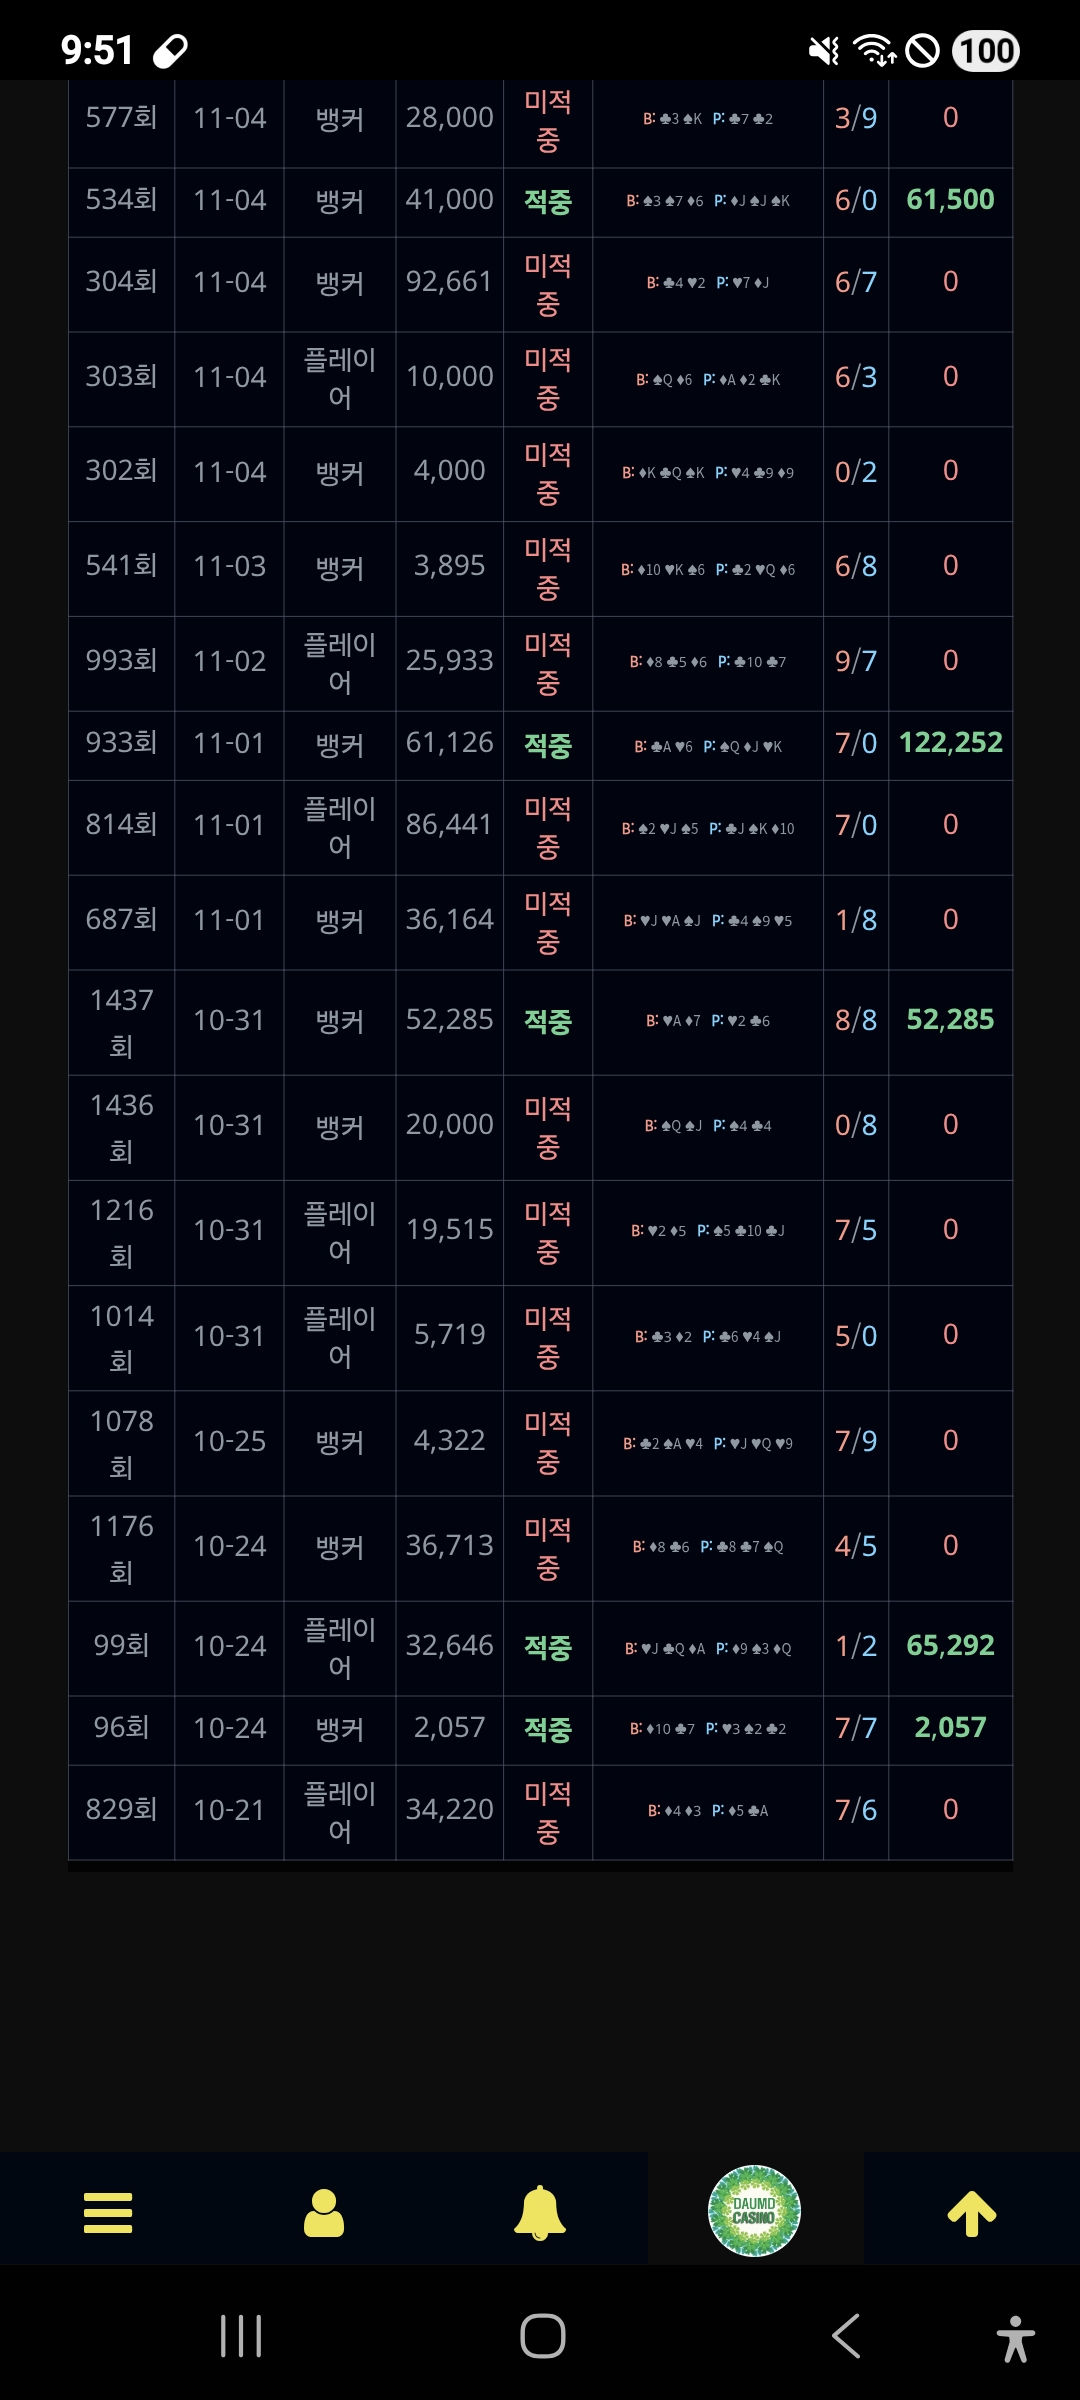Tap the Daumd Casino logo

pyautogui.click(x=754, y=2211)
